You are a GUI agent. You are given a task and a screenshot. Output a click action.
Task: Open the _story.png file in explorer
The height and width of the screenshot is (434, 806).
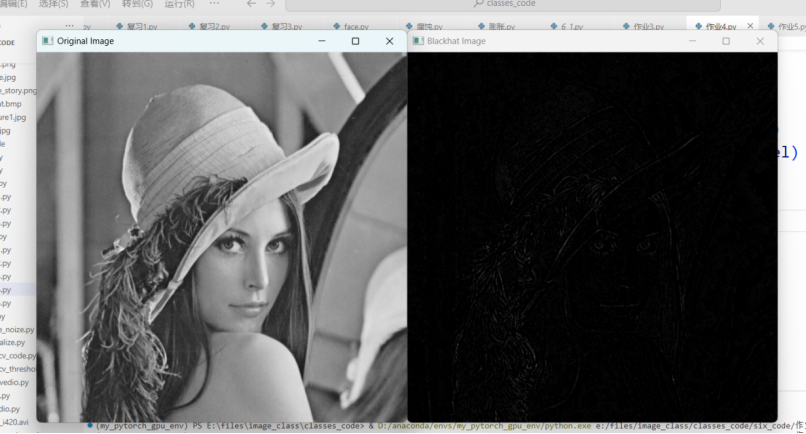point(18,91)
